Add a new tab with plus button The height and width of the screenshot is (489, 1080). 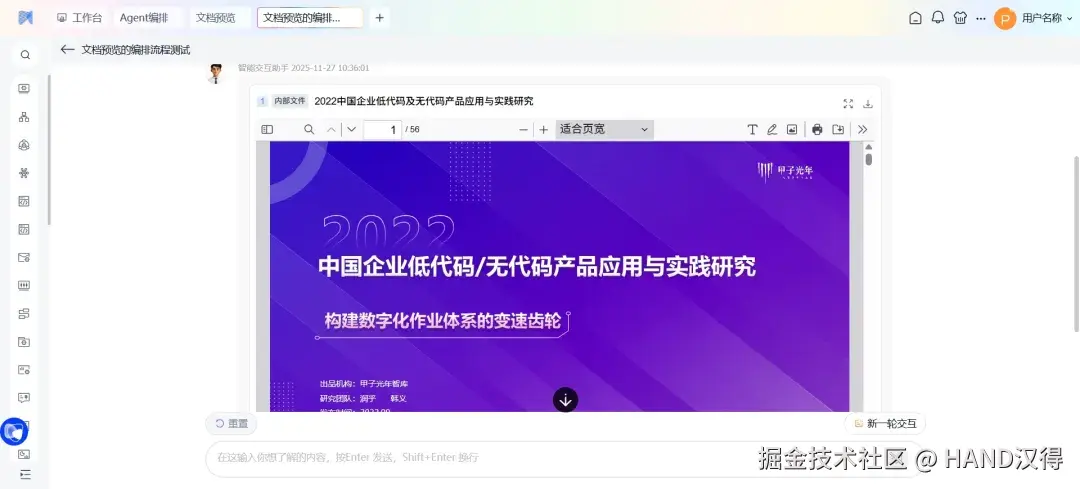(380, 18)
